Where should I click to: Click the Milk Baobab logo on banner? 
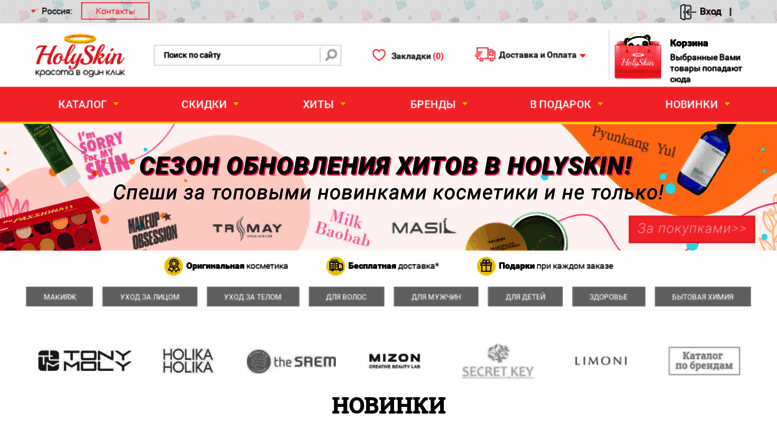(x=342, y=228)
